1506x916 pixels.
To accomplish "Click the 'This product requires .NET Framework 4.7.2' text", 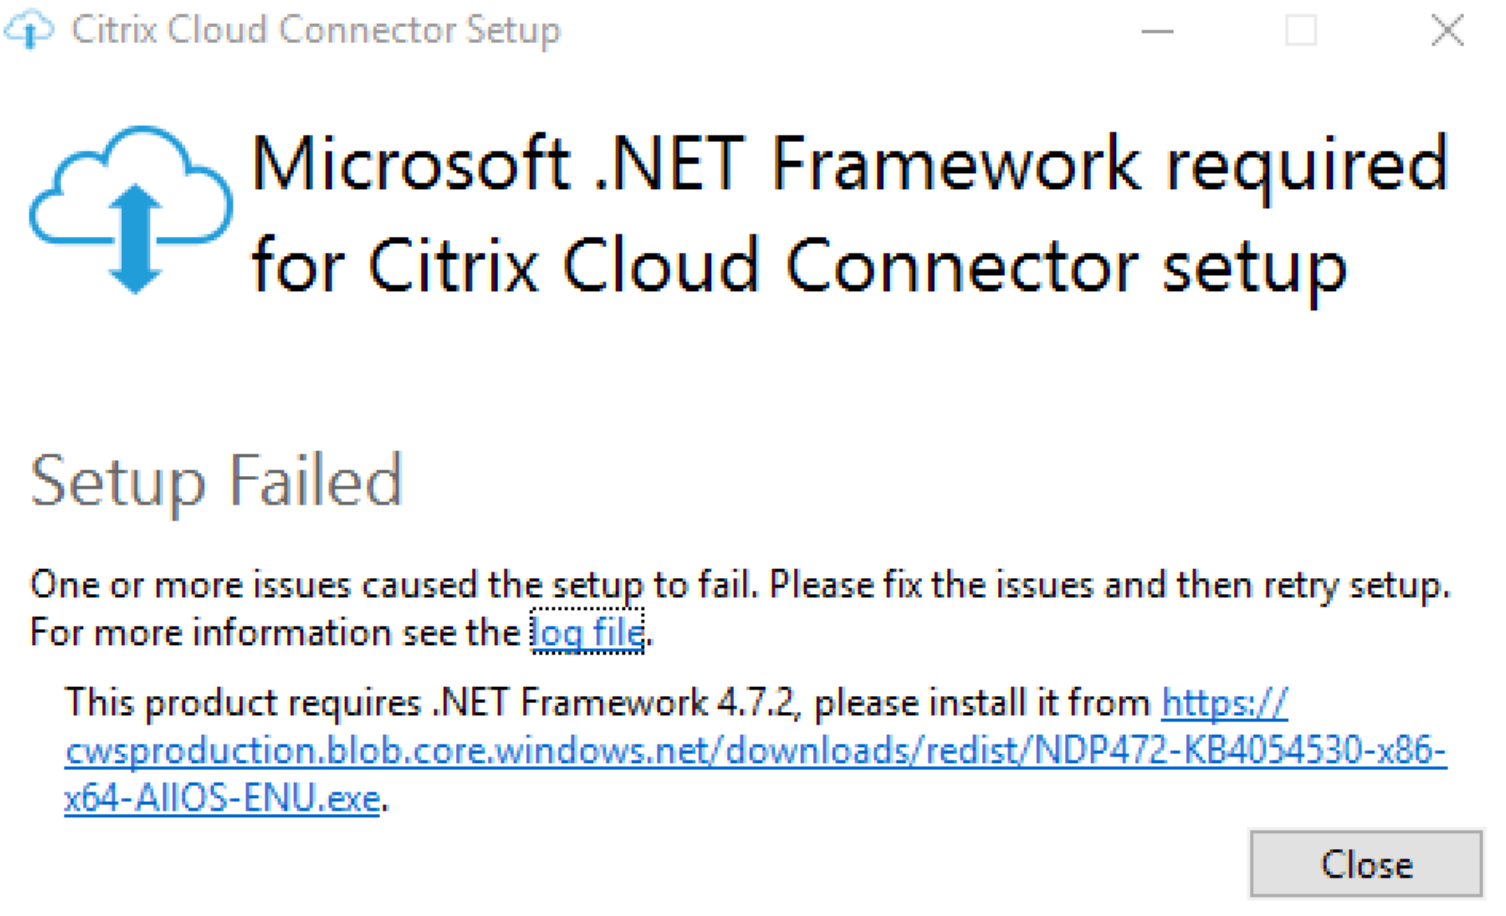I will (432, 703).
